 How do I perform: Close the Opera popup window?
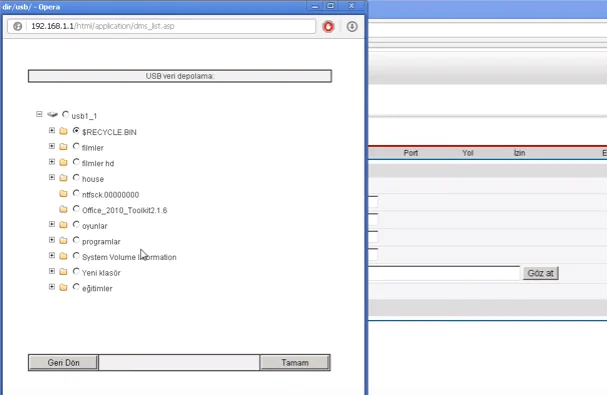[x=352, y=6]
